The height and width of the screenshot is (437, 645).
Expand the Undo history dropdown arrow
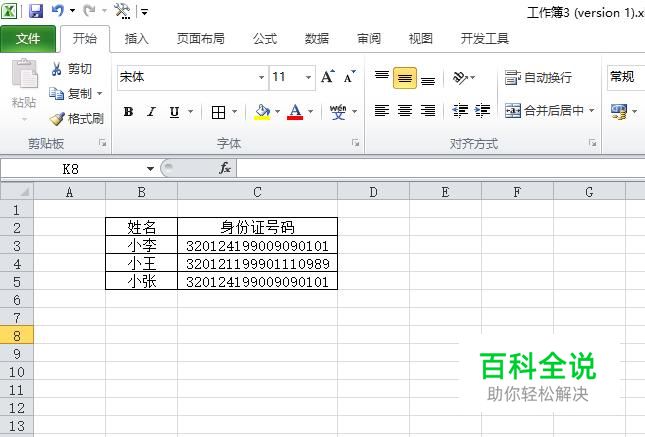pos(73,11)
